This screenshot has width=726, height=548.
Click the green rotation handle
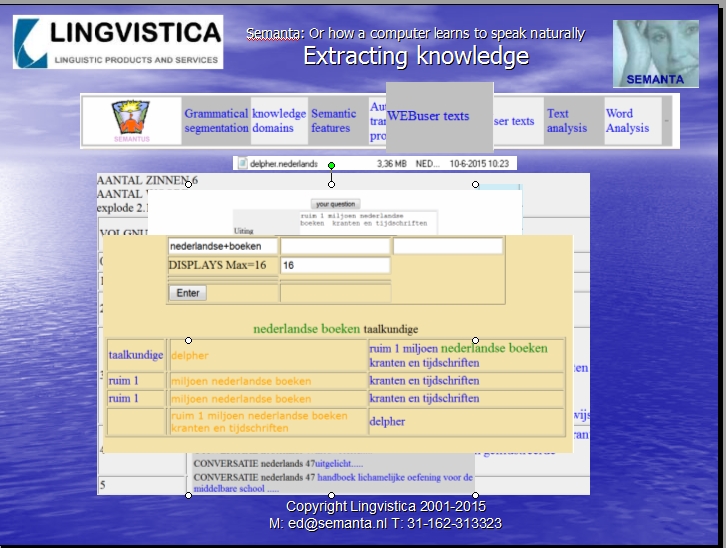tap(331, 165)
